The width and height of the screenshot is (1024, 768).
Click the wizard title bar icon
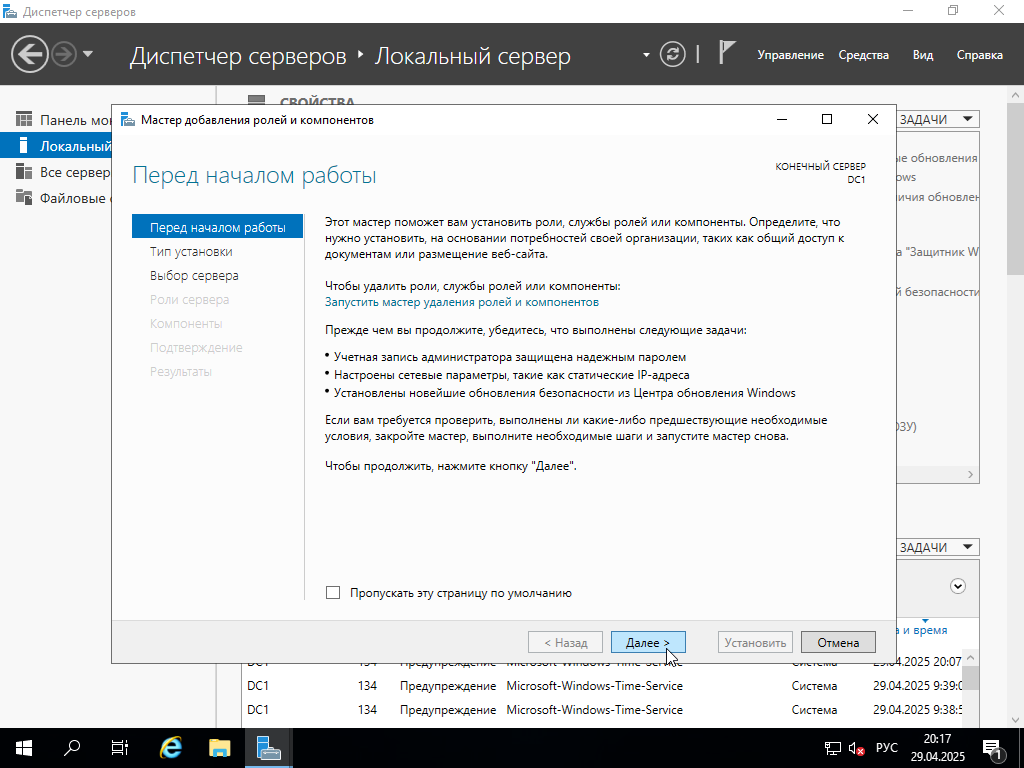point(128,120)
